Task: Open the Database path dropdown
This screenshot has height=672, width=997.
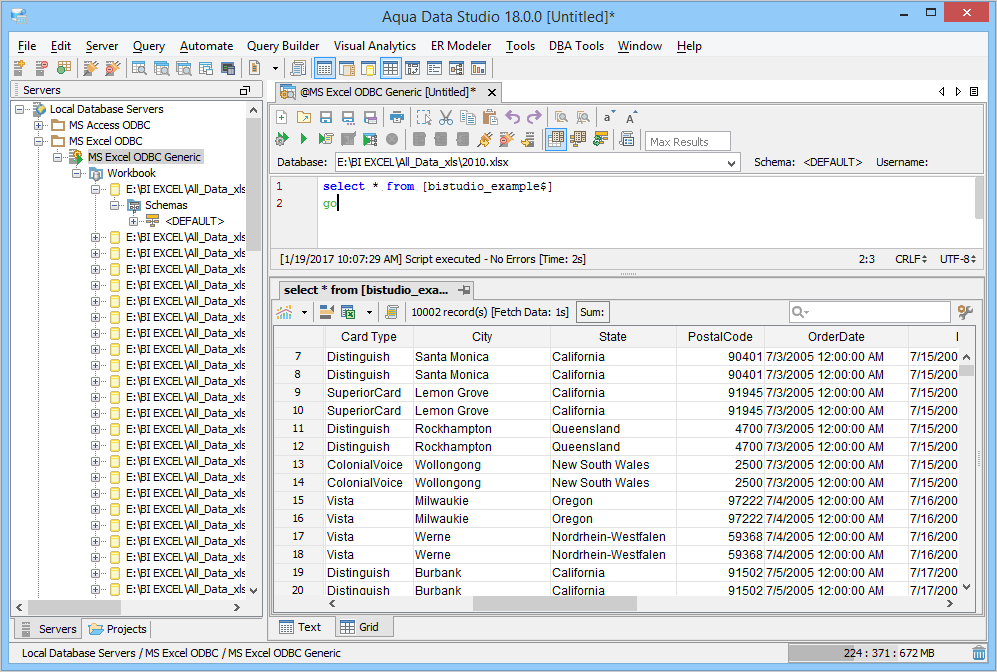Action: click(731, 162)
